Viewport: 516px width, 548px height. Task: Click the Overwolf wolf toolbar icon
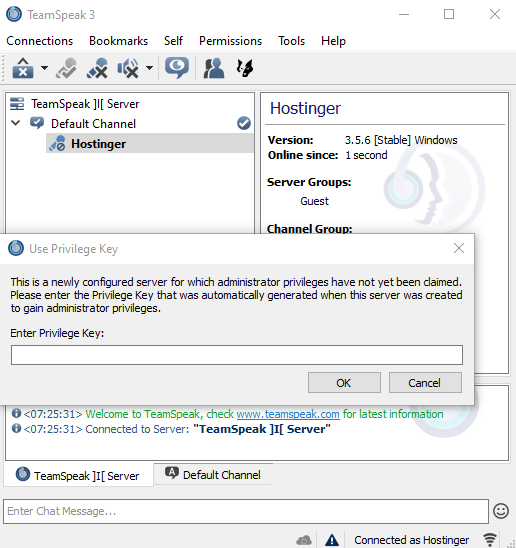click(x=245, y=68)
